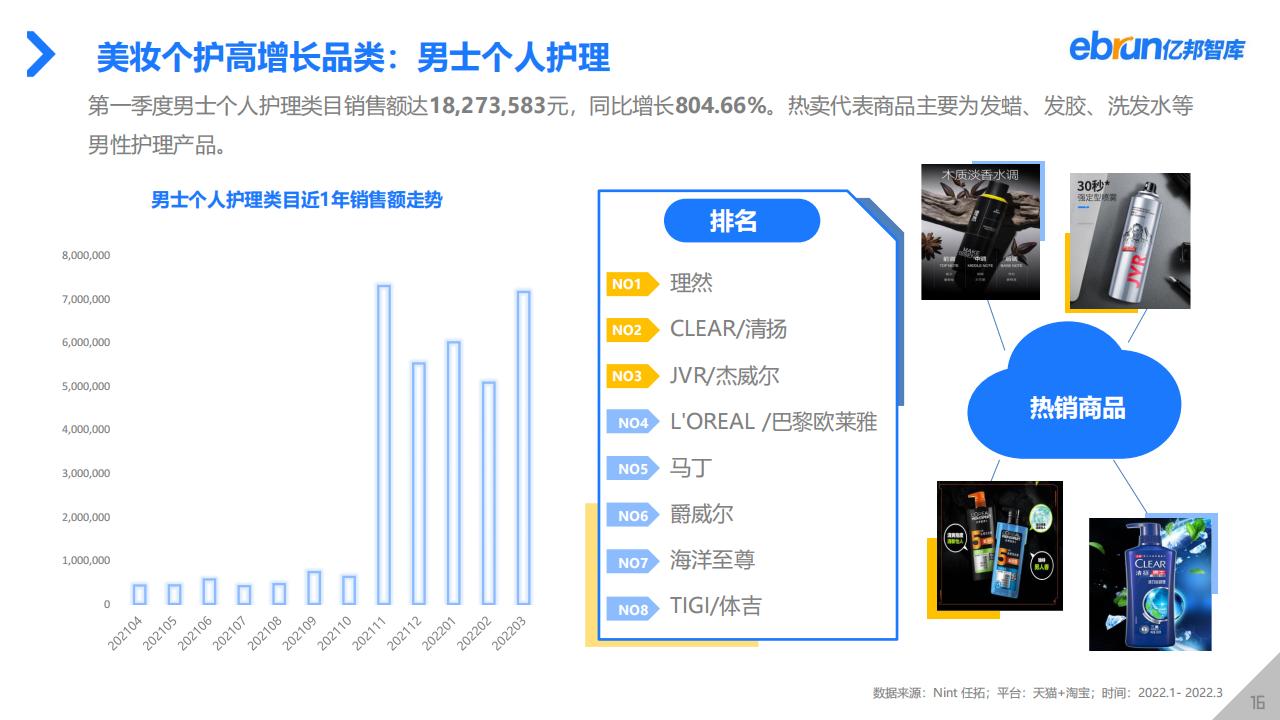The image size is (1280, 720).
Task: Click the NO6 rank badge
Action: click(632, 515)
